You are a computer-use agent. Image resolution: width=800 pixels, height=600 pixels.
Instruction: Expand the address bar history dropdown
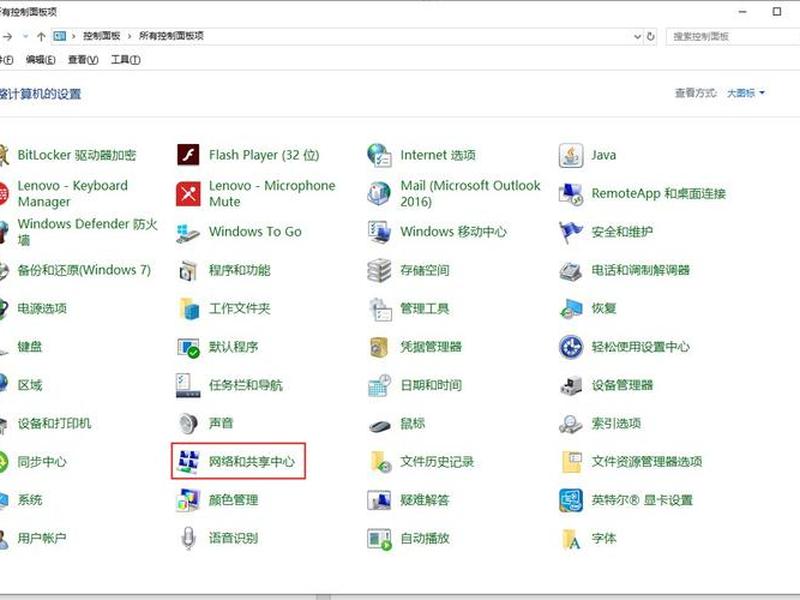637,36
